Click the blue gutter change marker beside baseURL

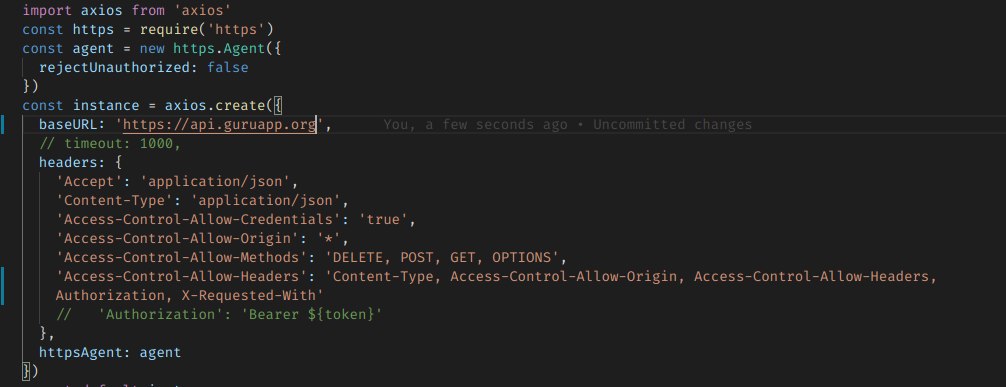coord(2,125)
